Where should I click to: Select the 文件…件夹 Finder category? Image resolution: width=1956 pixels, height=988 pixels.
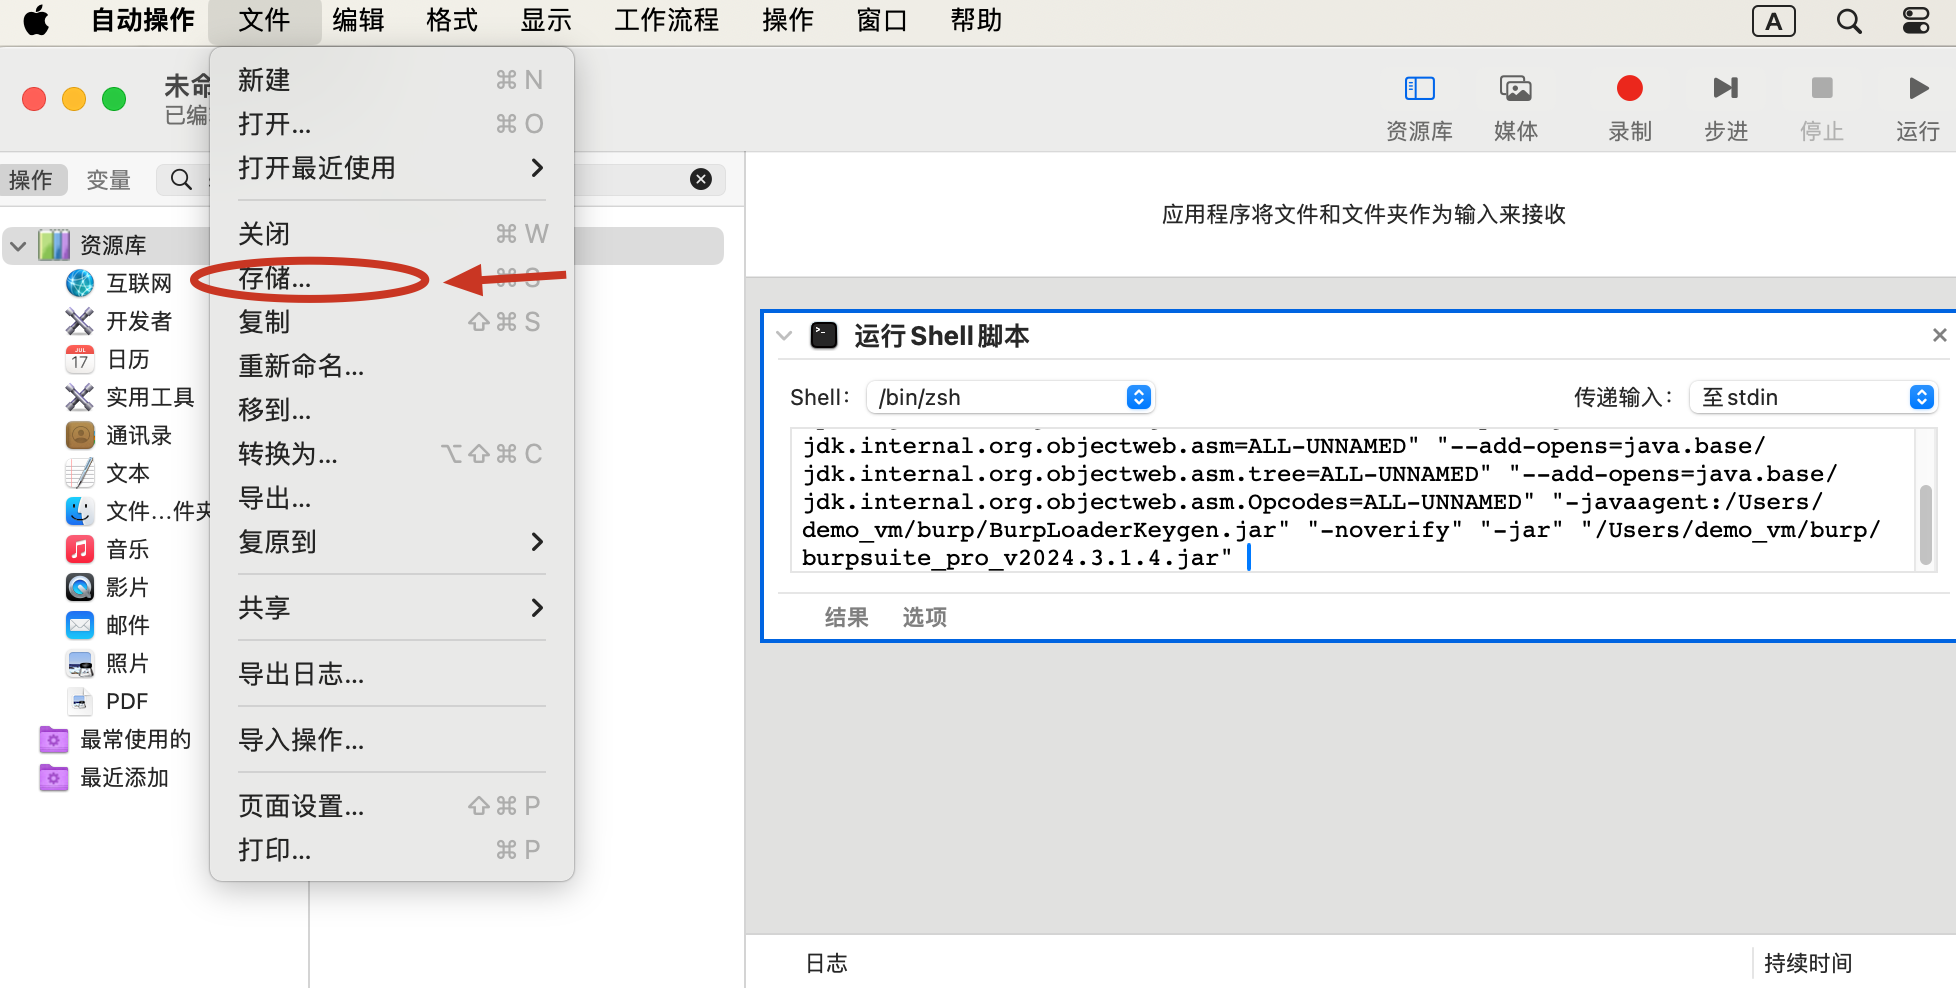[138, 511]
